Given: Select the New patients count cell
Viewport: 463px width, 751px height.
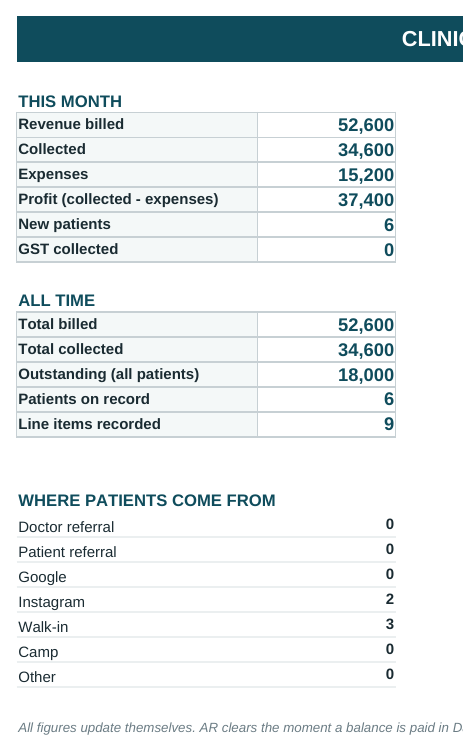Looking at the screenshot, I should [327, 225].
